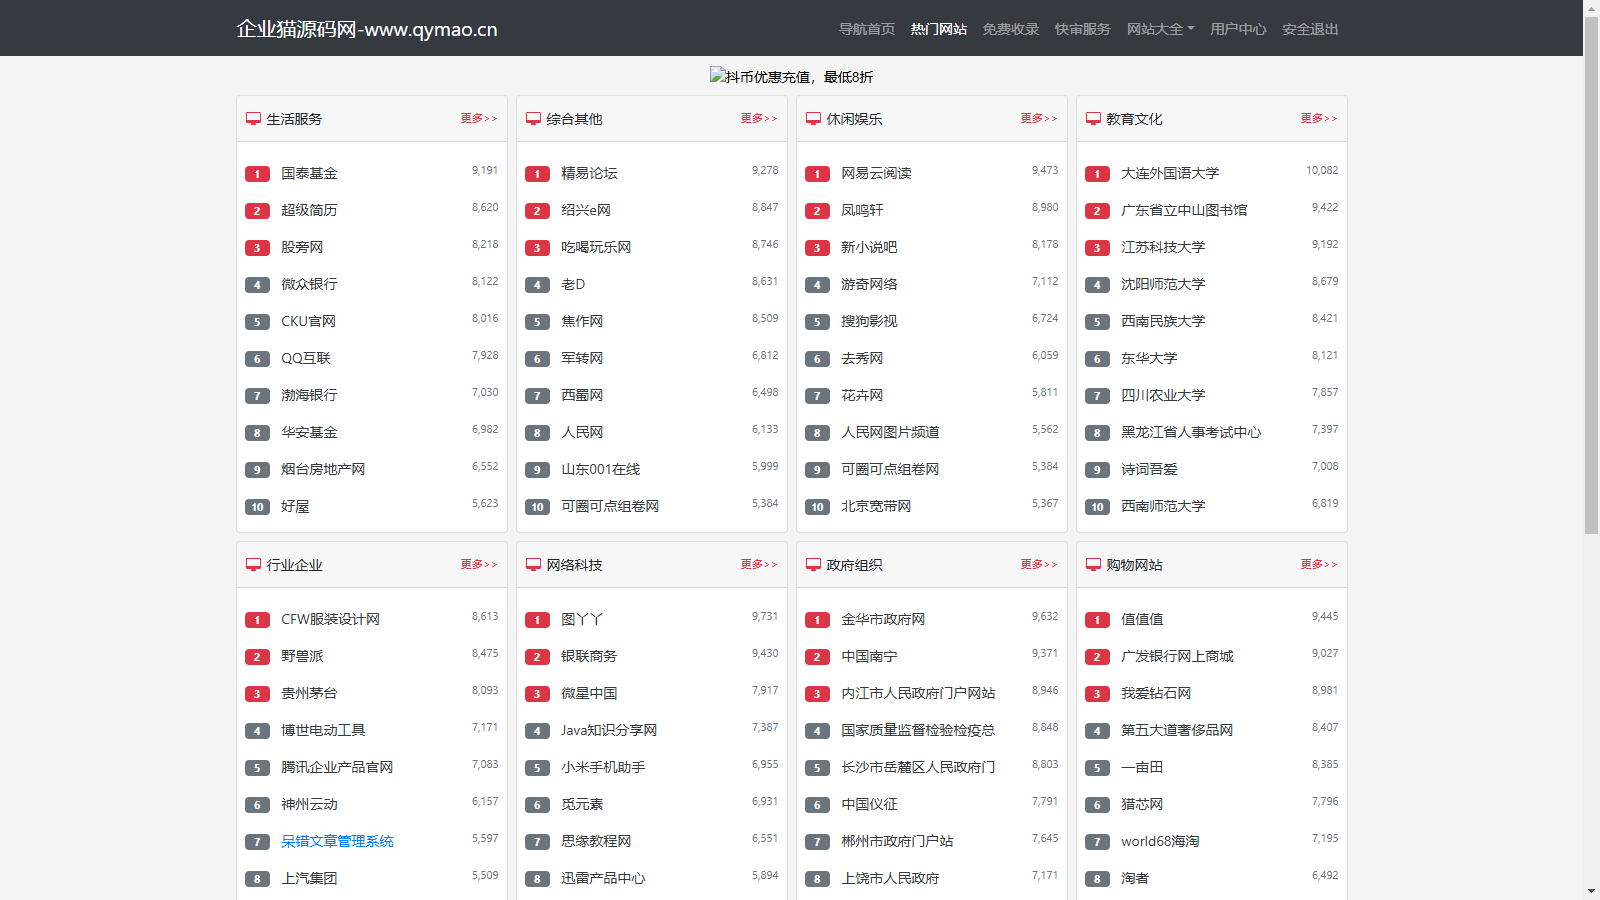Click the monitor icon beside 购物网站
The height and width of the screenshot is (900, 1600).
pos(1093,565)
